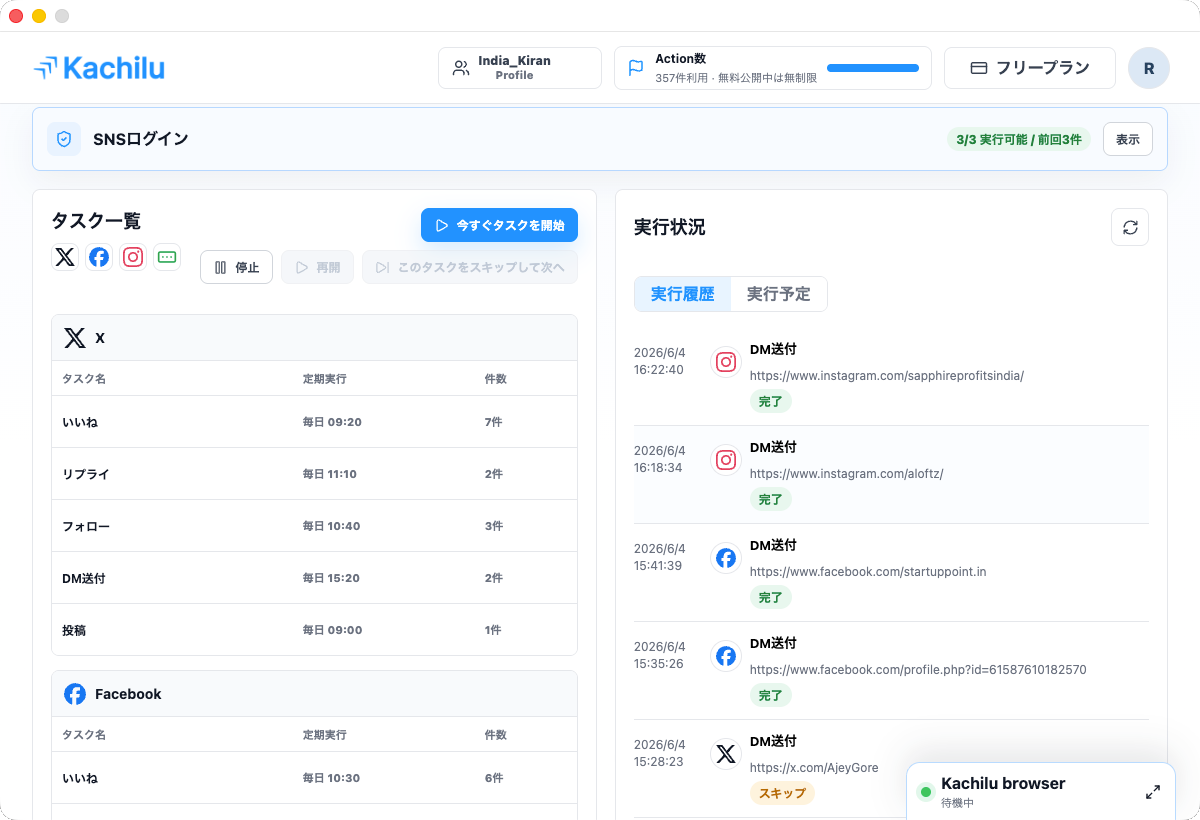Select the フォロー task row

point(314,526)
